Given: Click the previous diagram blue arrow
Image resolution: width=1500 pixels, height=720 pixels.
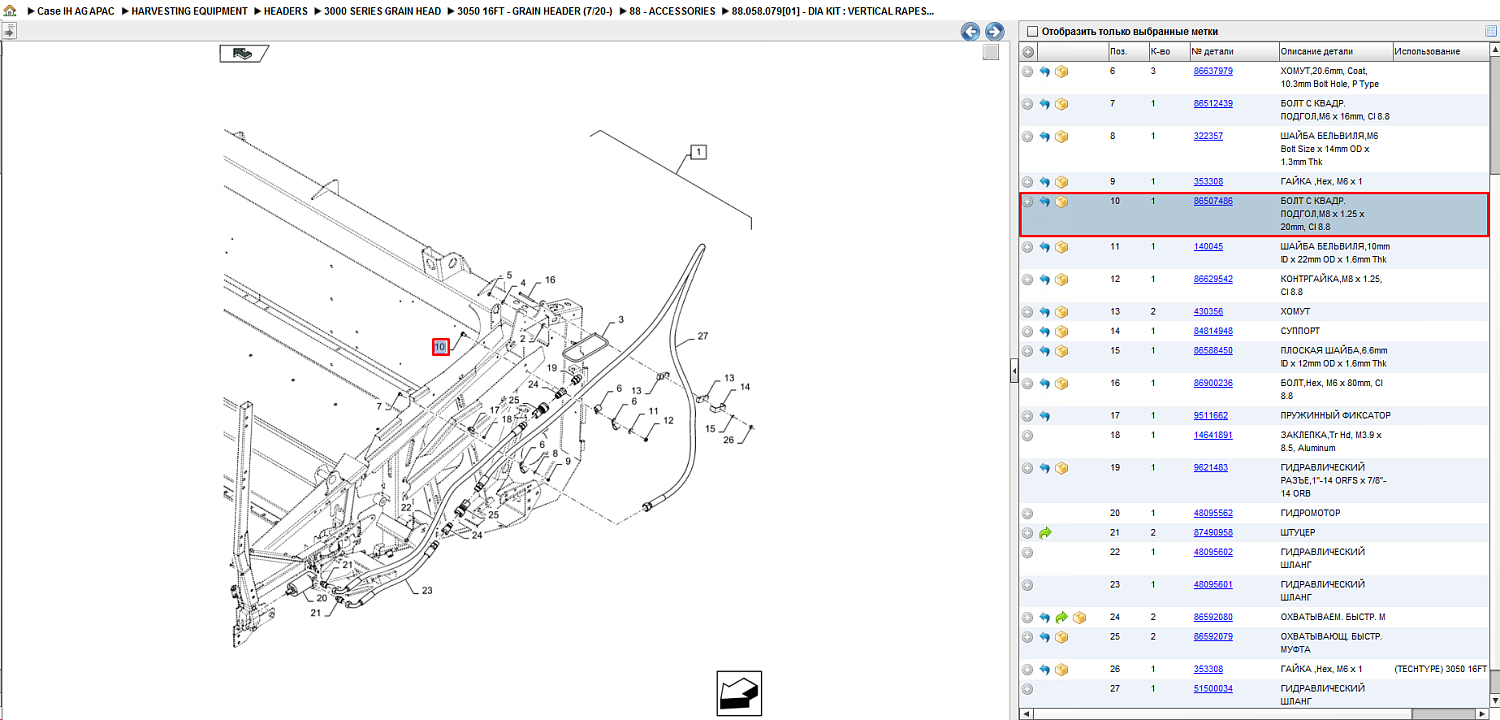Looking at the screenshot, I should point(970,32).
